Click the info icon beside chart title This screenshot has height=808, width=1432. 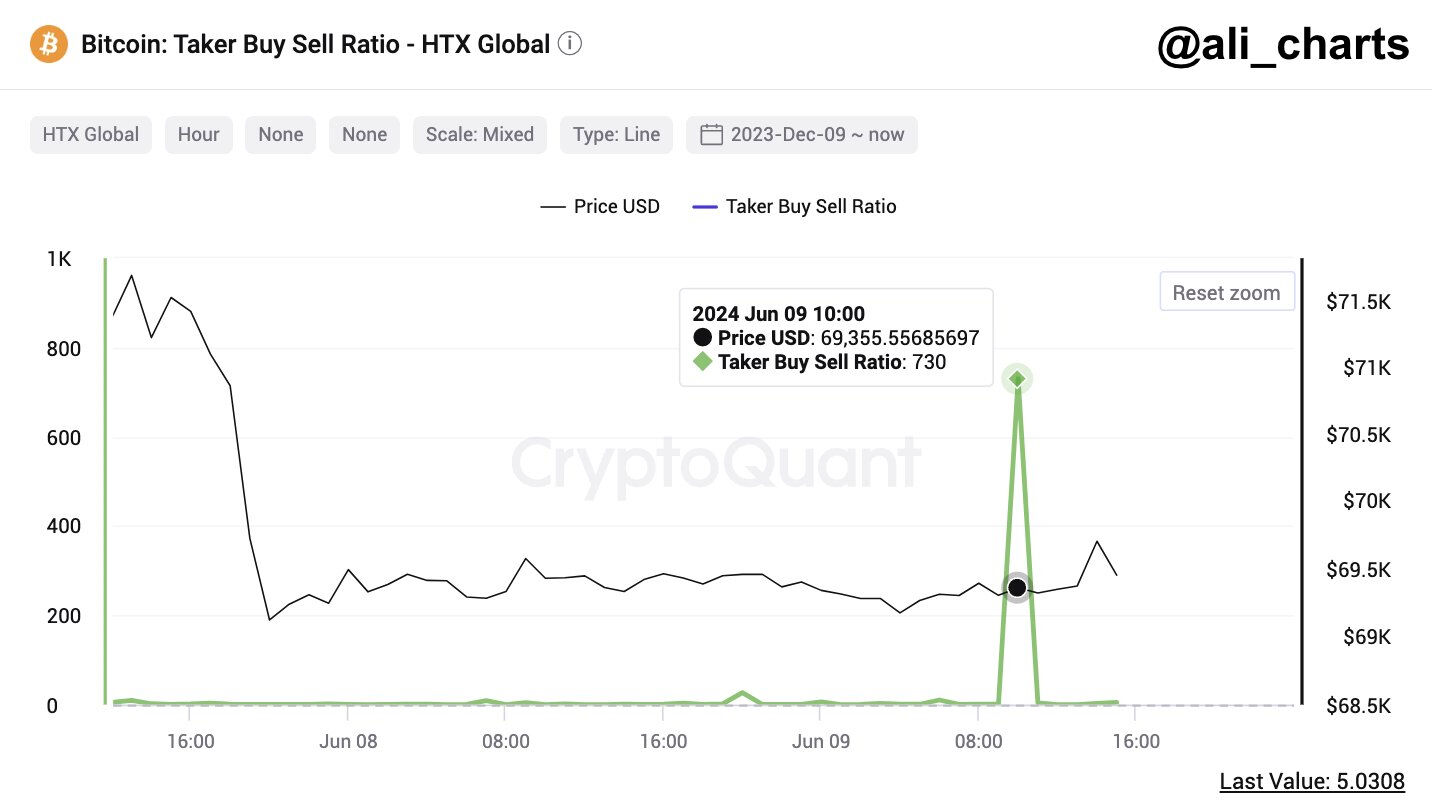tap(570, 44)
